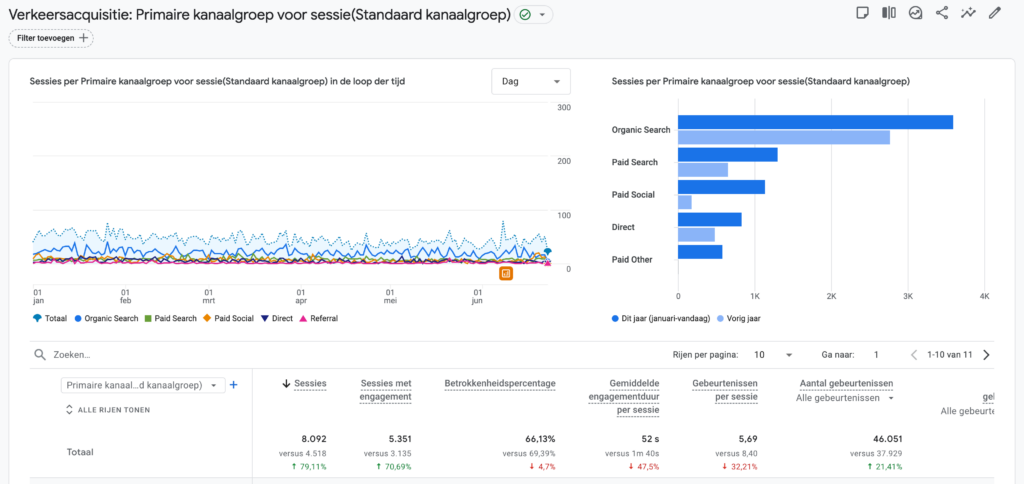Click the compare columns icon
This screenshot has width=1024, height=484.
[x=889, y=13]
